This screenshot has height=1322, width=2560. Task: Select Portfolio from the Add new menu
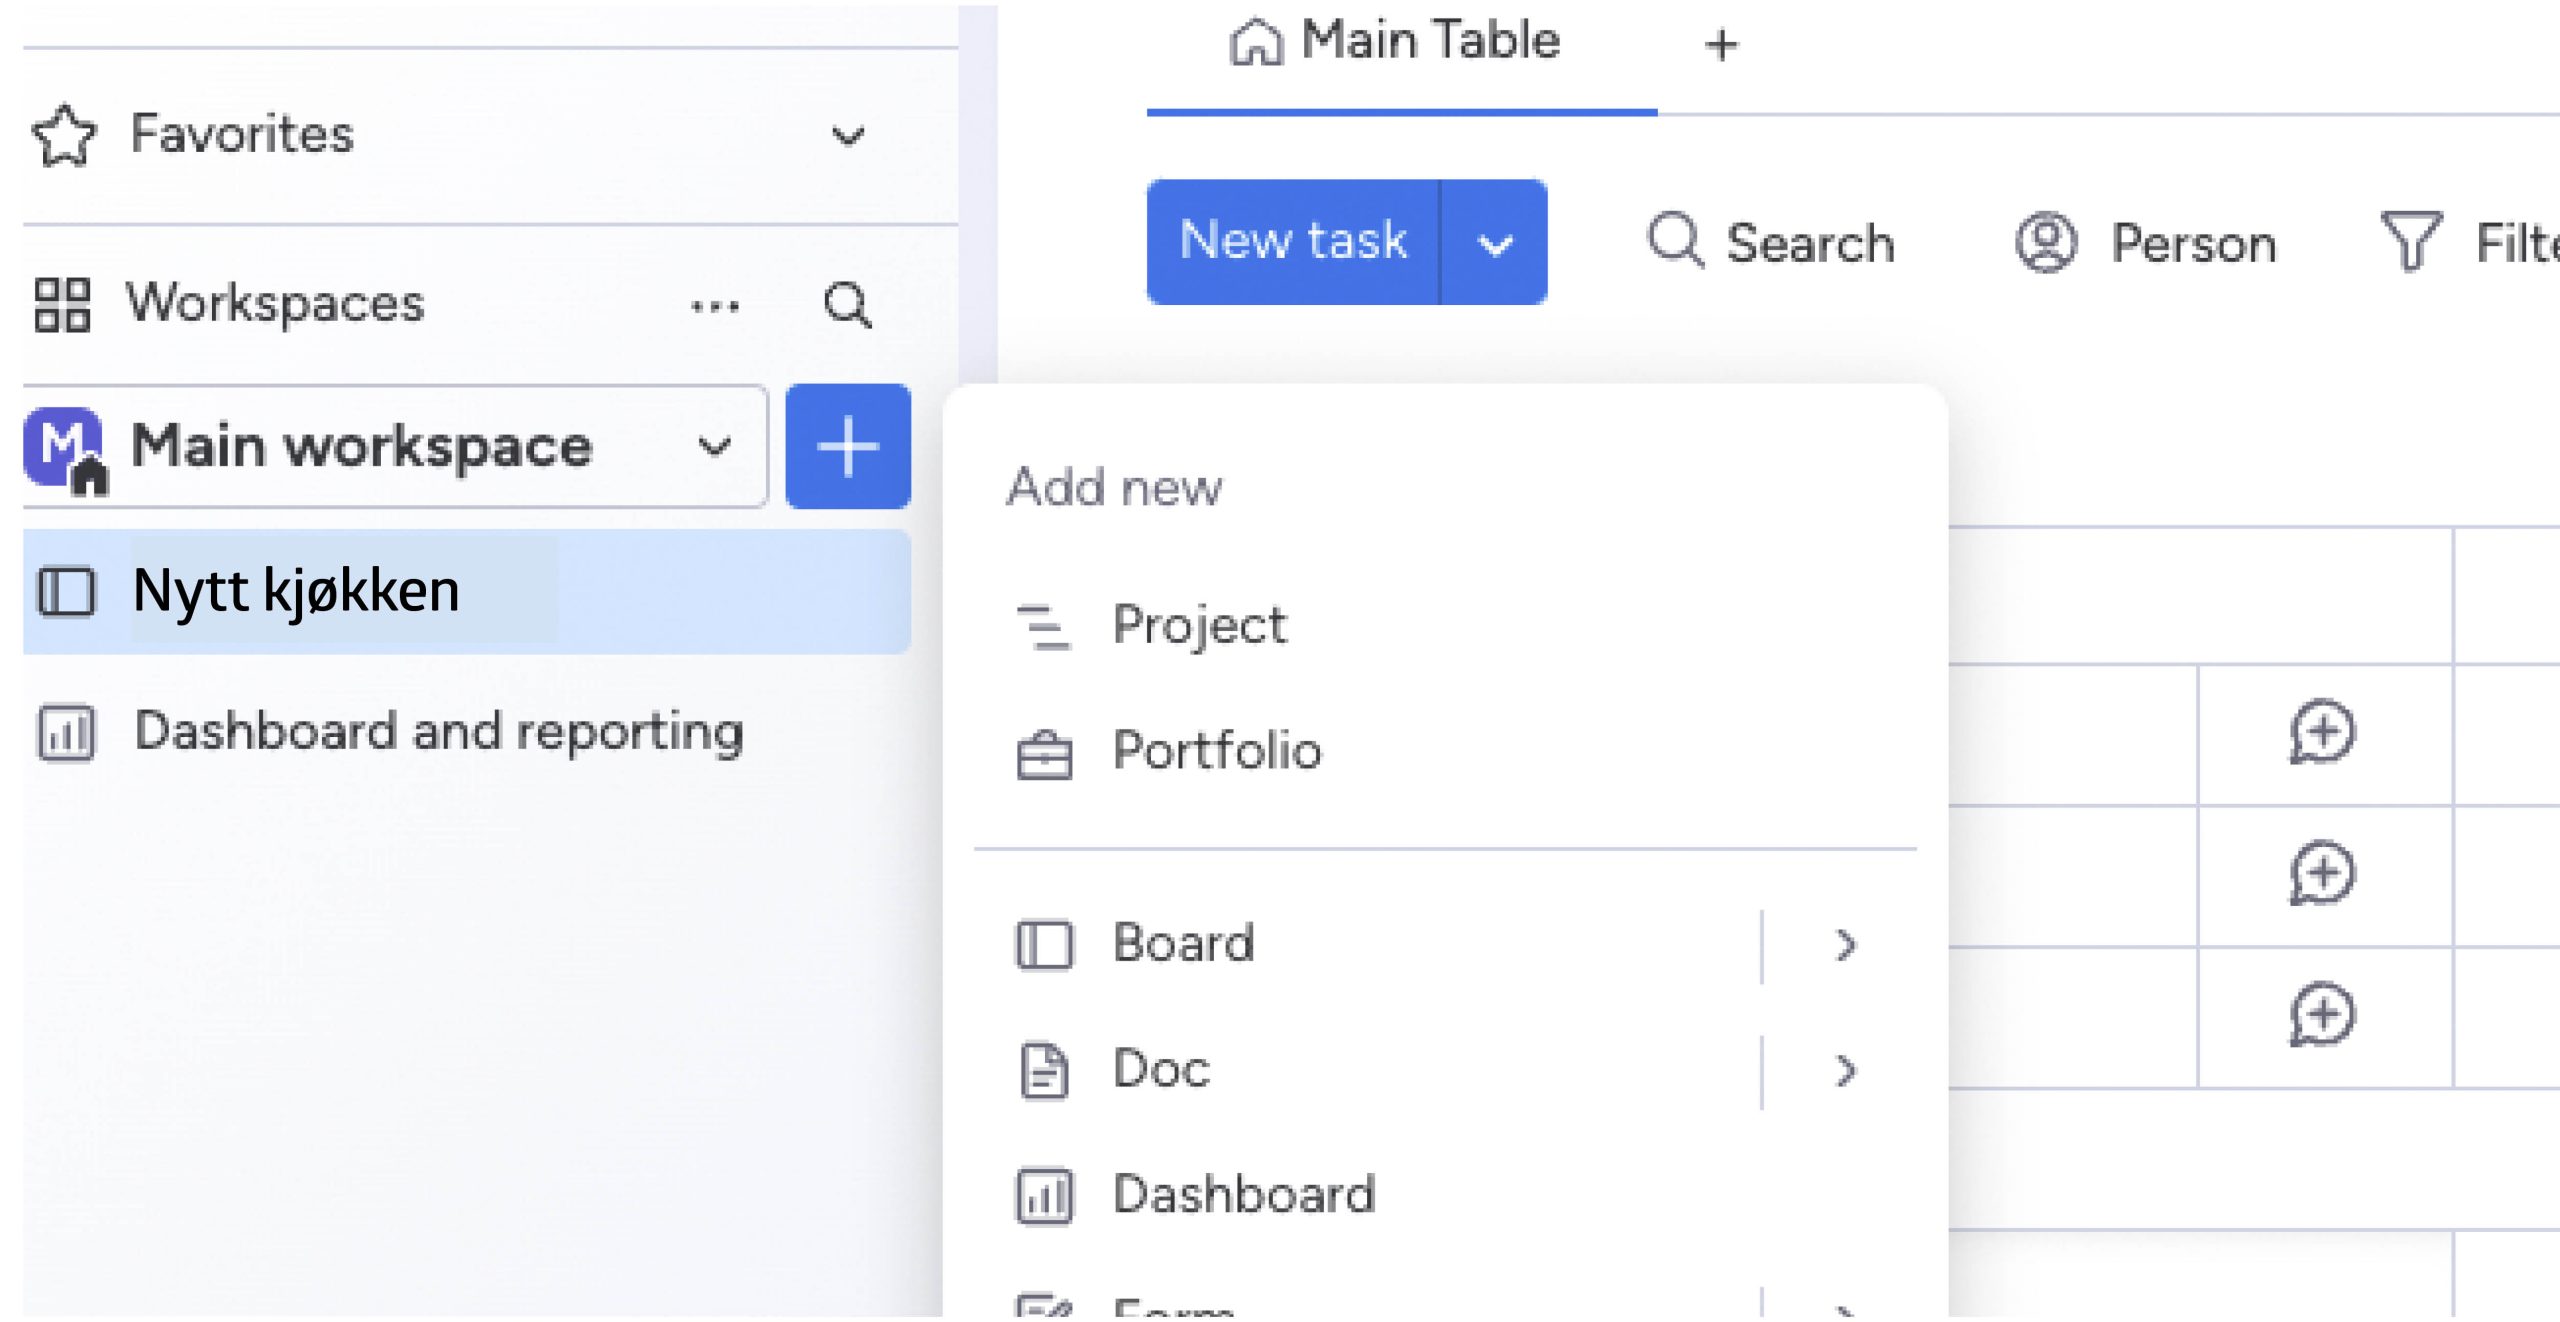(1216, 752)
